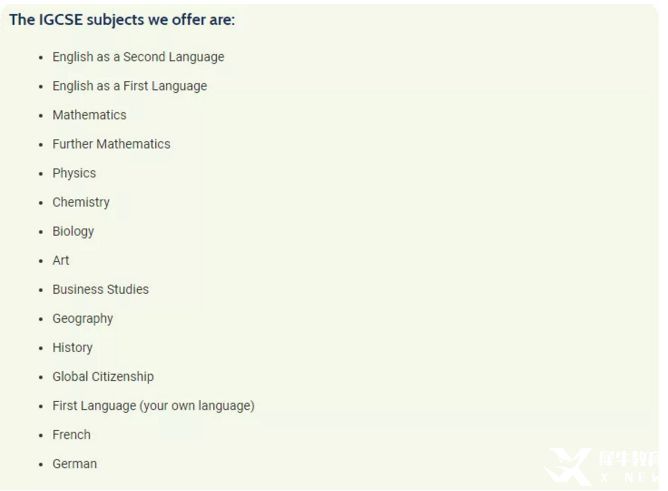Click the bullet point beside 'Physics'
This screenshot has width=668, height=491.
coord(41,174)
